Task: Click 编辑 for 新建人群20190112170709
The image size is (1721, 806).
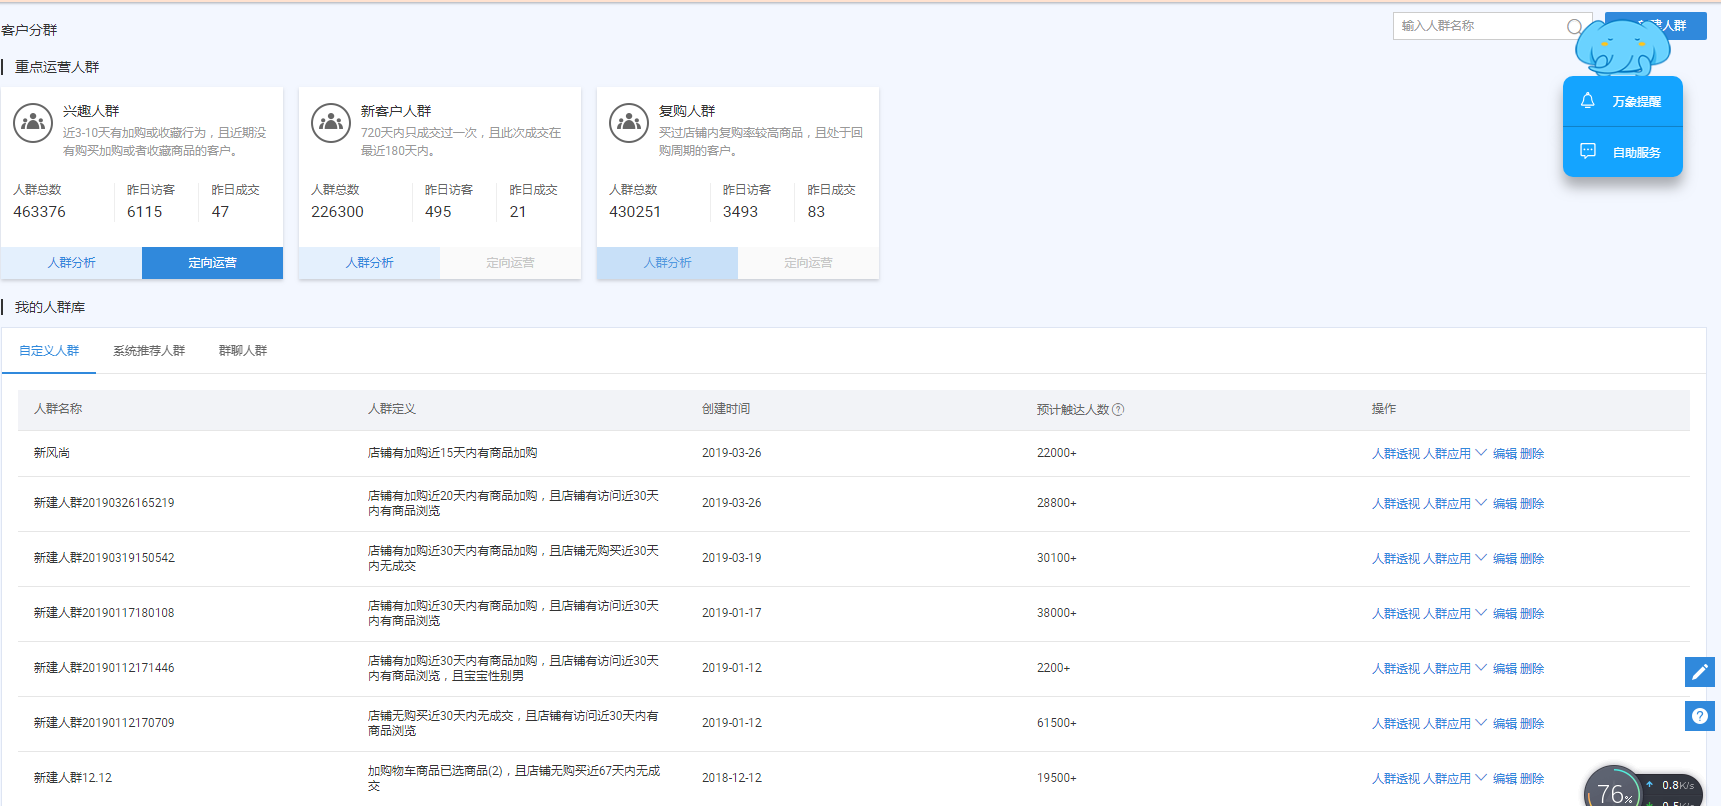Action: [1505, 724]
